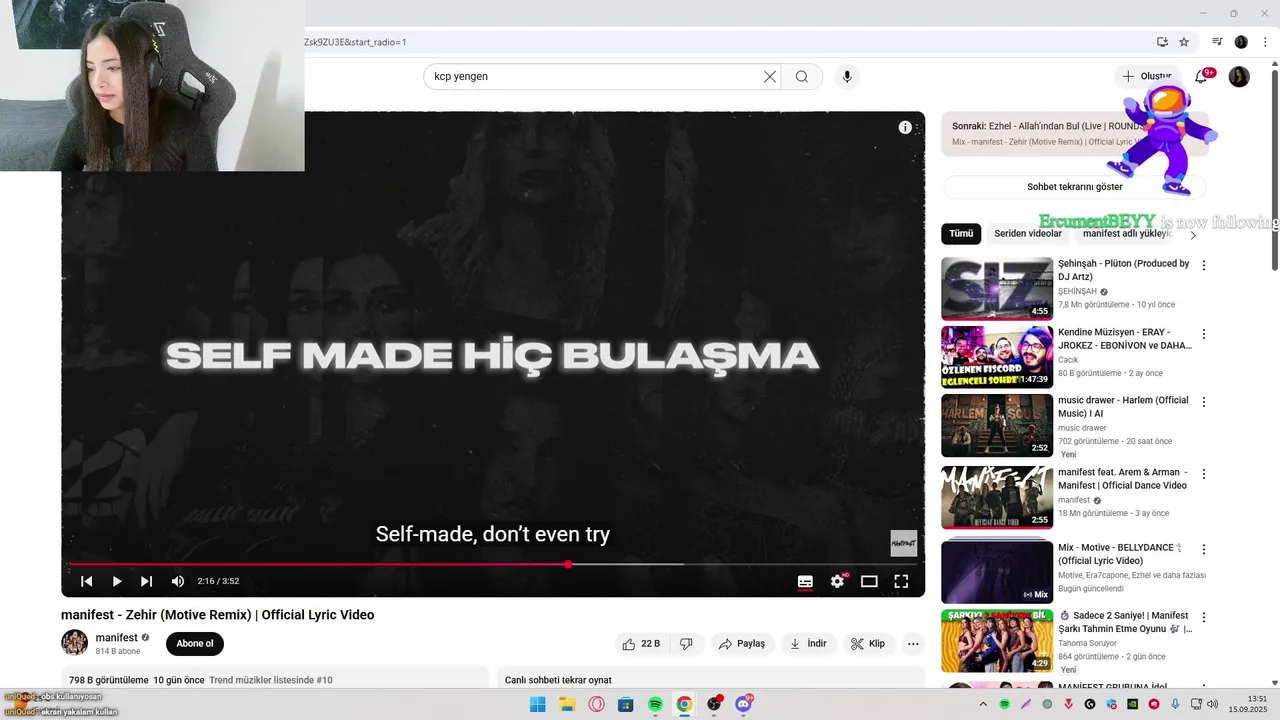Enter fullscreen mode
1280x720 pixels.
click(901, 581)
